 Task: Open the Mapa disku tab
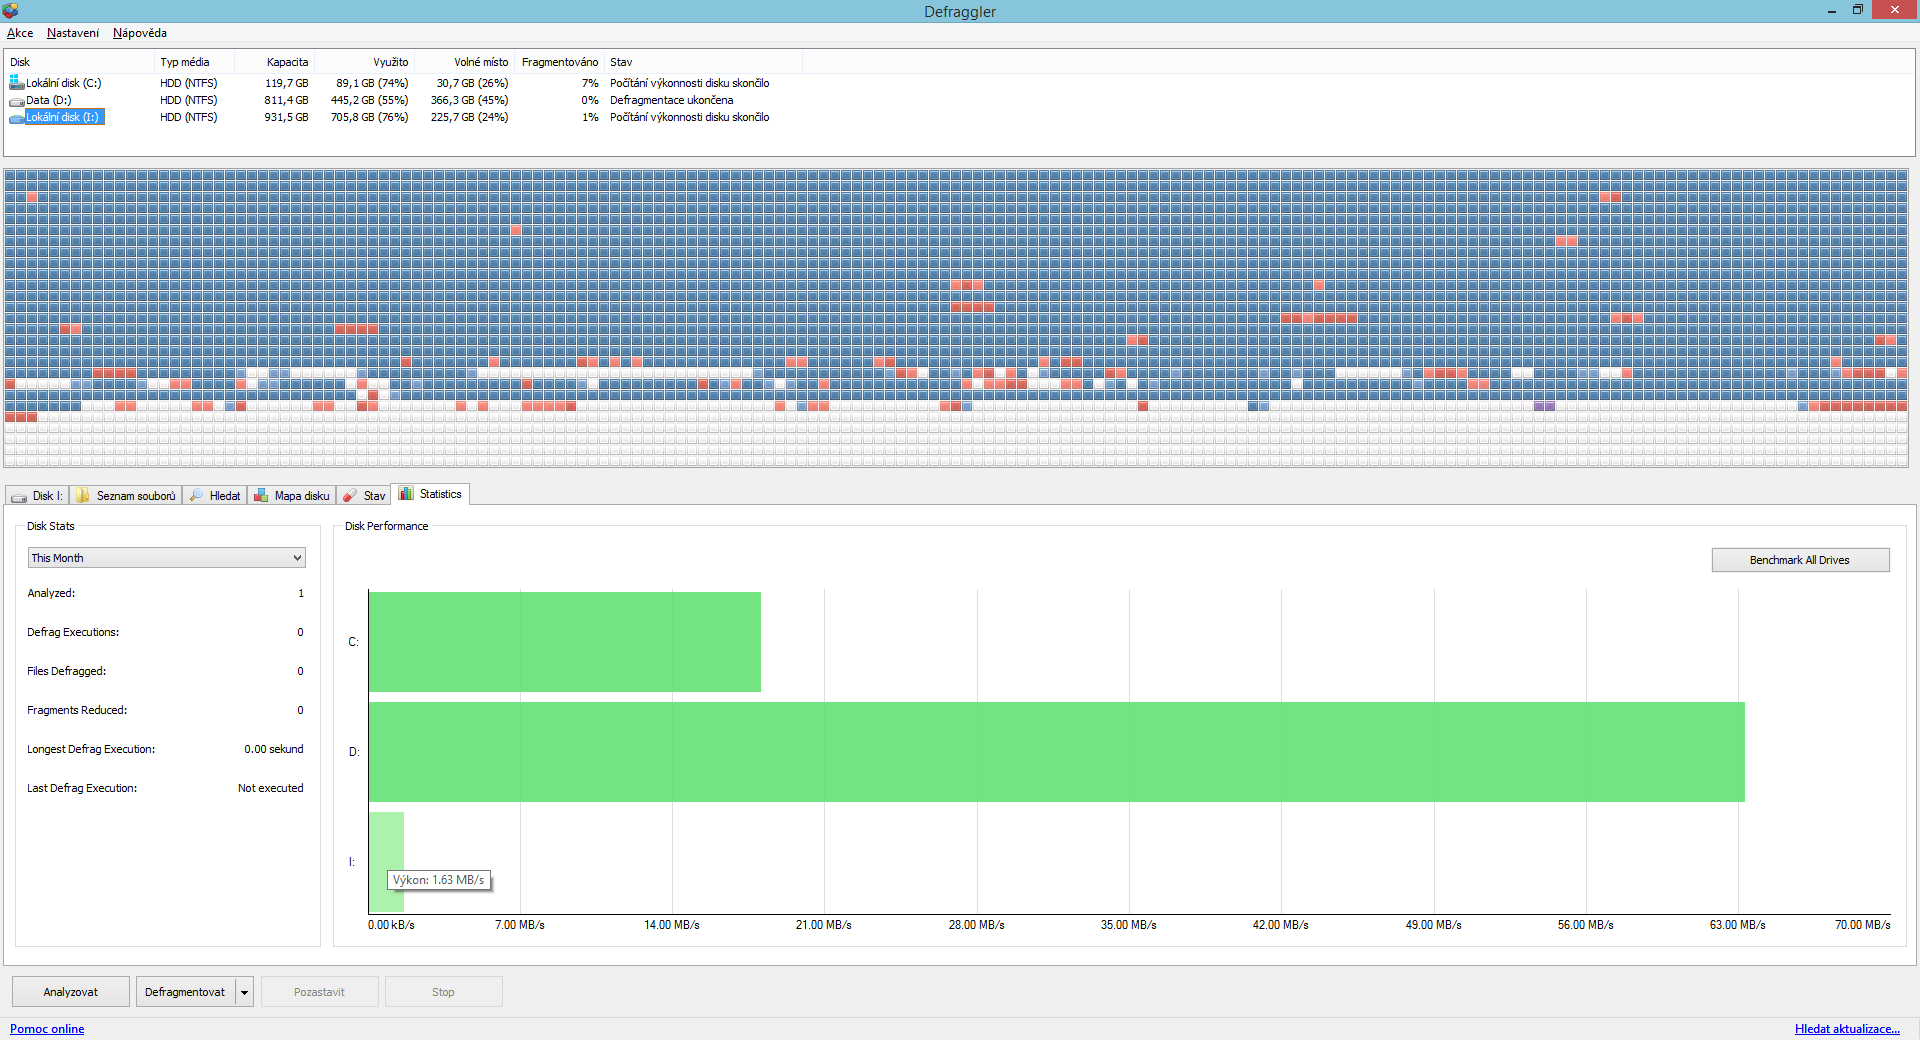pos(292,496)
